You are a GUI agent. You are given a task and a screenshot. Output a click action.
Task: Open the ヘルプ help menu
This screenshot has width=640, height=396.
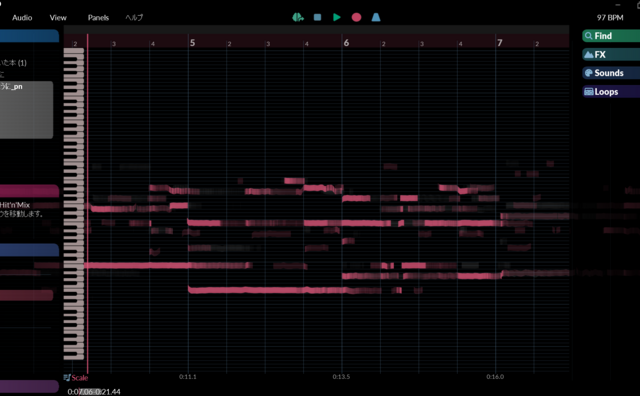coord(134,18)
